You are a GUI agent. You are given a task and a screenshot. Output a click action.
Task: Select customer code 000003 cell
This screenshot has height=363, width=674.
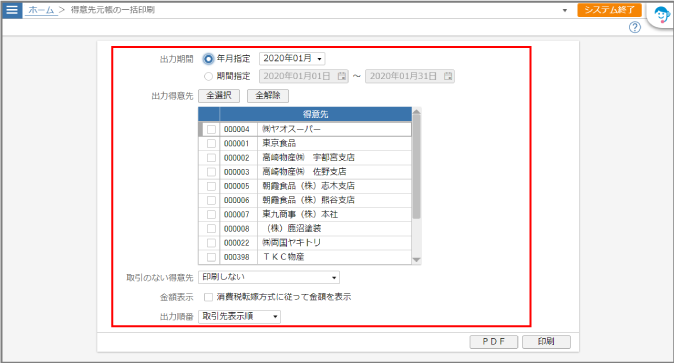238,172
